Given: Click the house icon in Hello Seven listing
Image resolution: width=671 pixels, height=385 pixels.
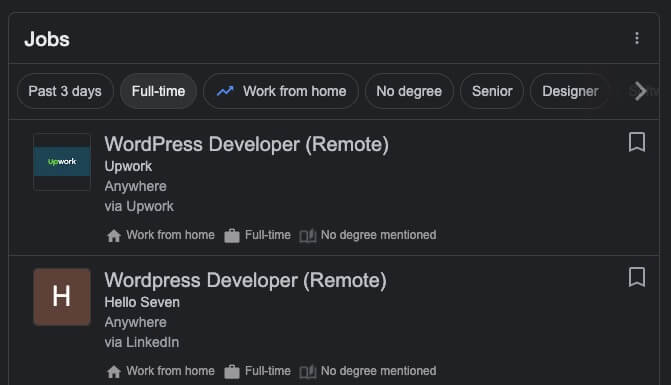Looking at the screenshot, I should click(x=114, y=372).
